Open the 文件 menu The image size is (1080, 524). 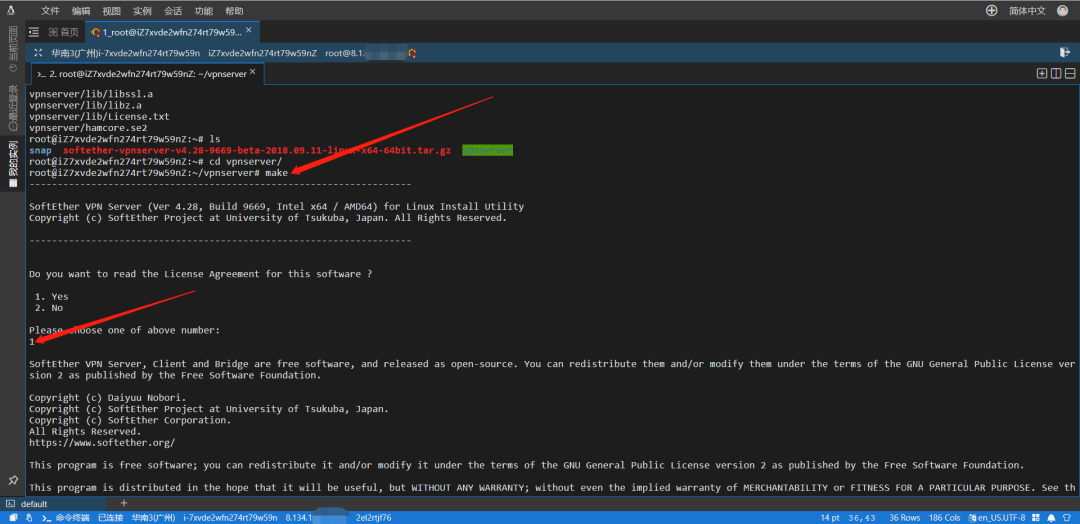(50, 10)
